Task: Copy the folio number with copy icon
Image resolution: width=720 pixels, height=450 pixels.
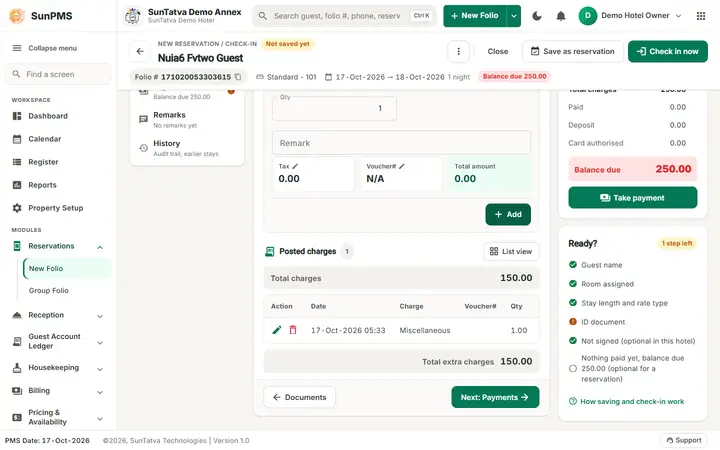Action: 238,77
